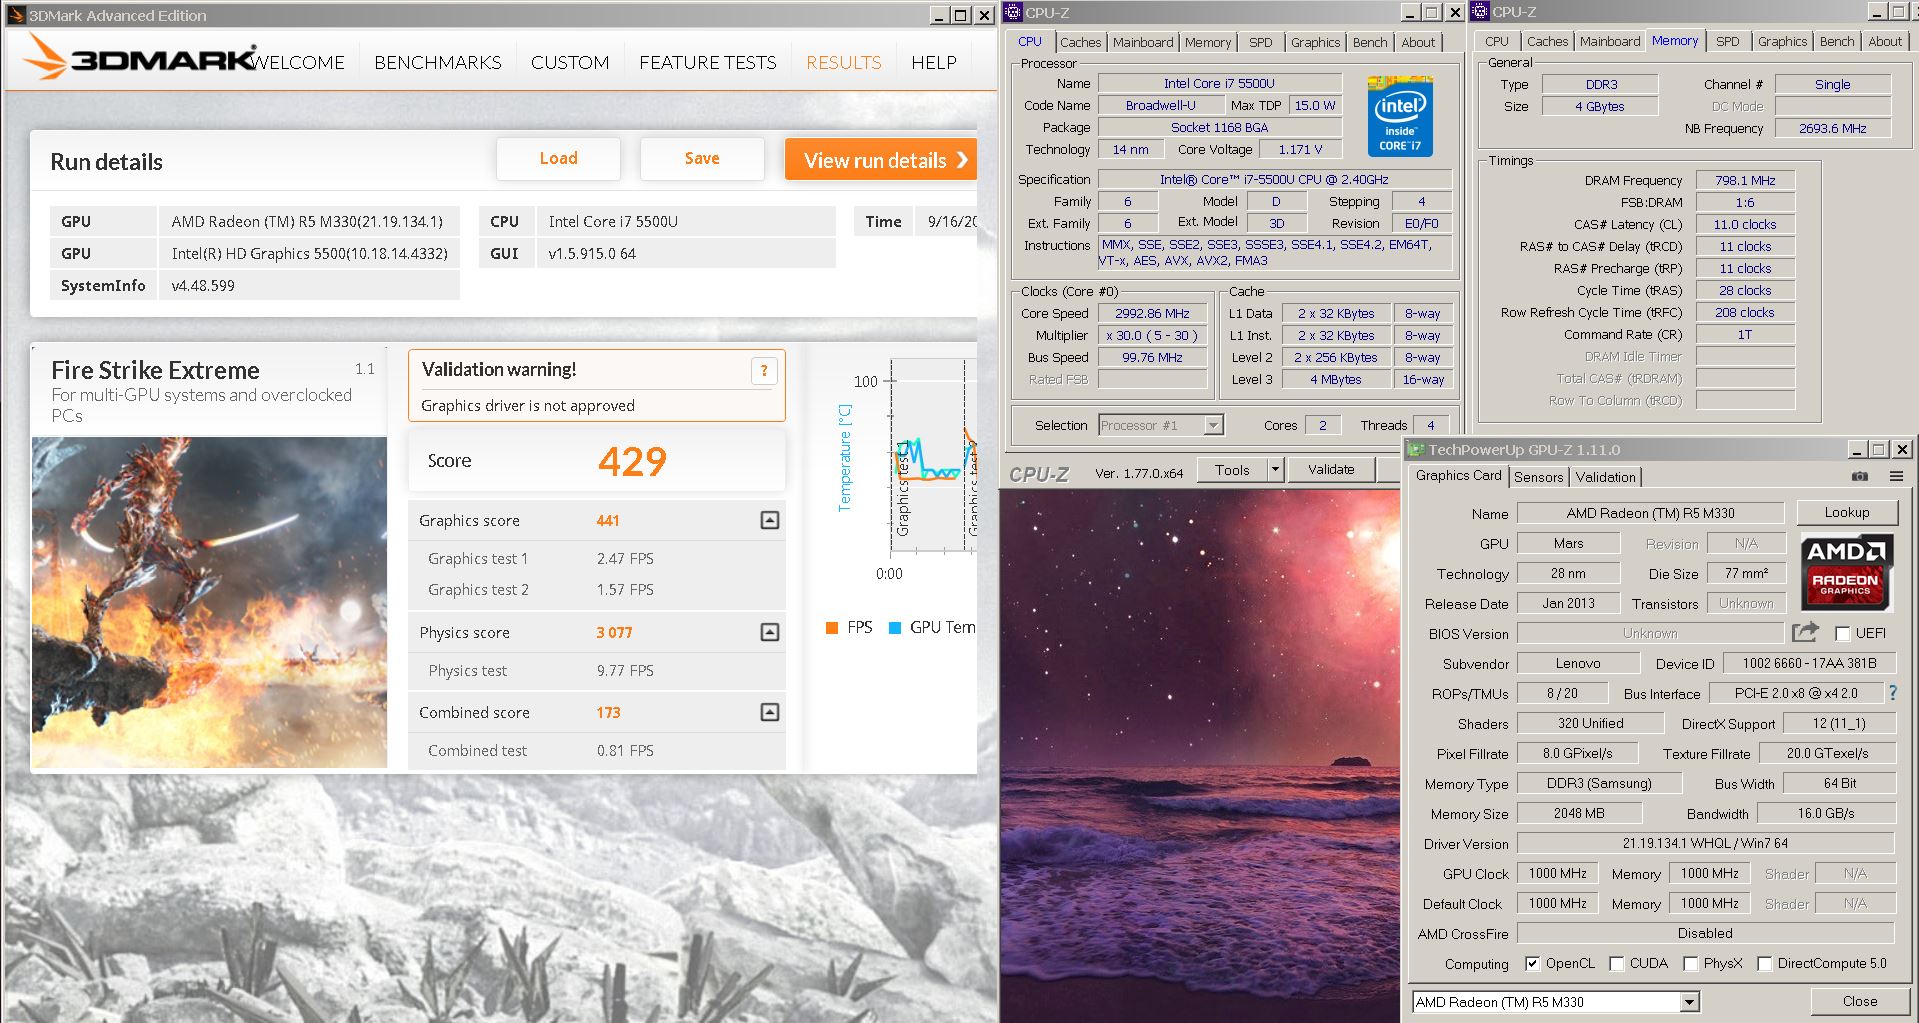Click the NB Frequency value 2693.6 MHz
The height and width of the screenshot is (1023, 1919).
tap(1832, 128)
